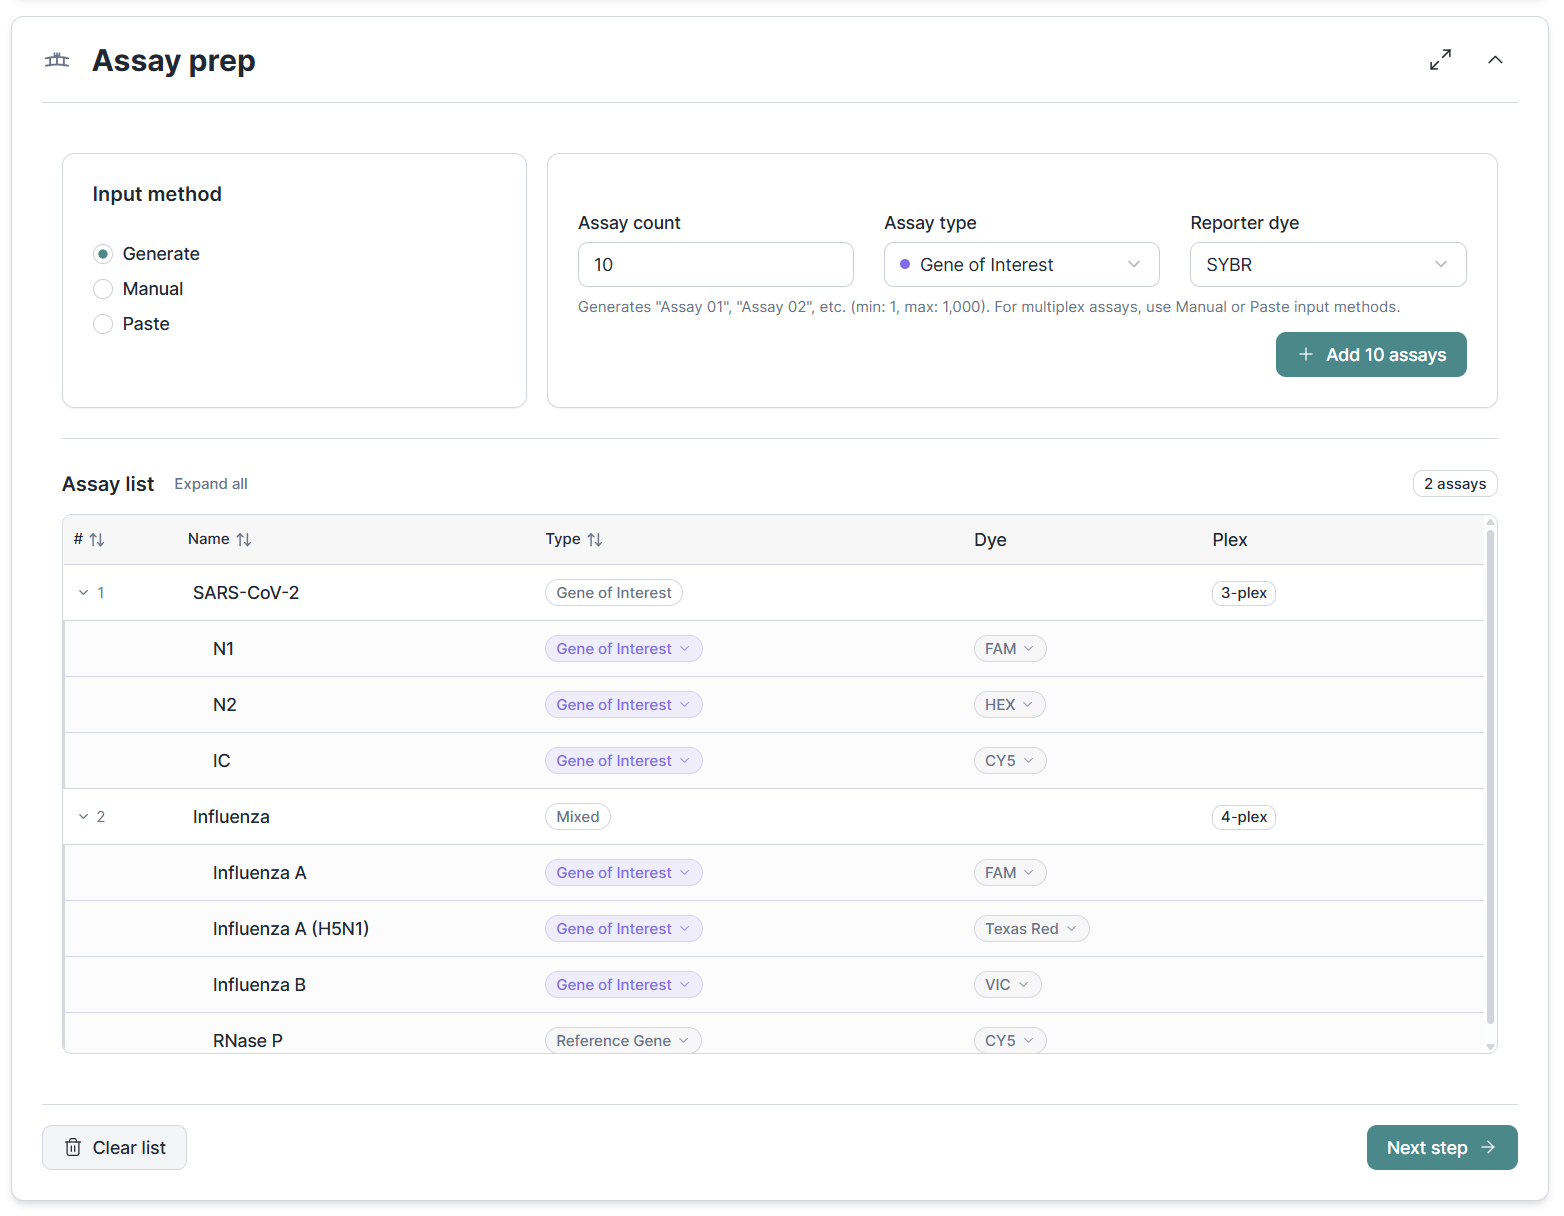Click the plus icon on Add assays
This screenshot has width=1564, height=1216.
pyautogui.click(x=1305, y=355)
